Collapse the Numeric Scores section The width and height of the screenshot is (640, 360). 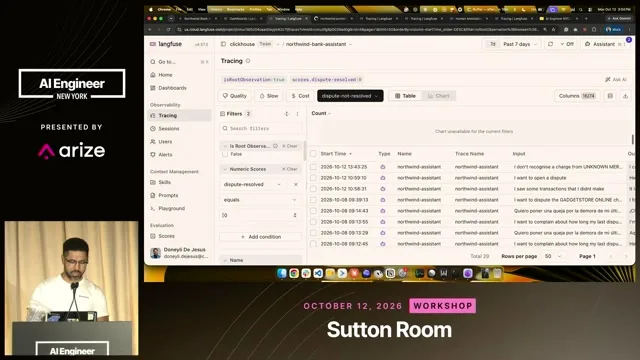point(225,169)
